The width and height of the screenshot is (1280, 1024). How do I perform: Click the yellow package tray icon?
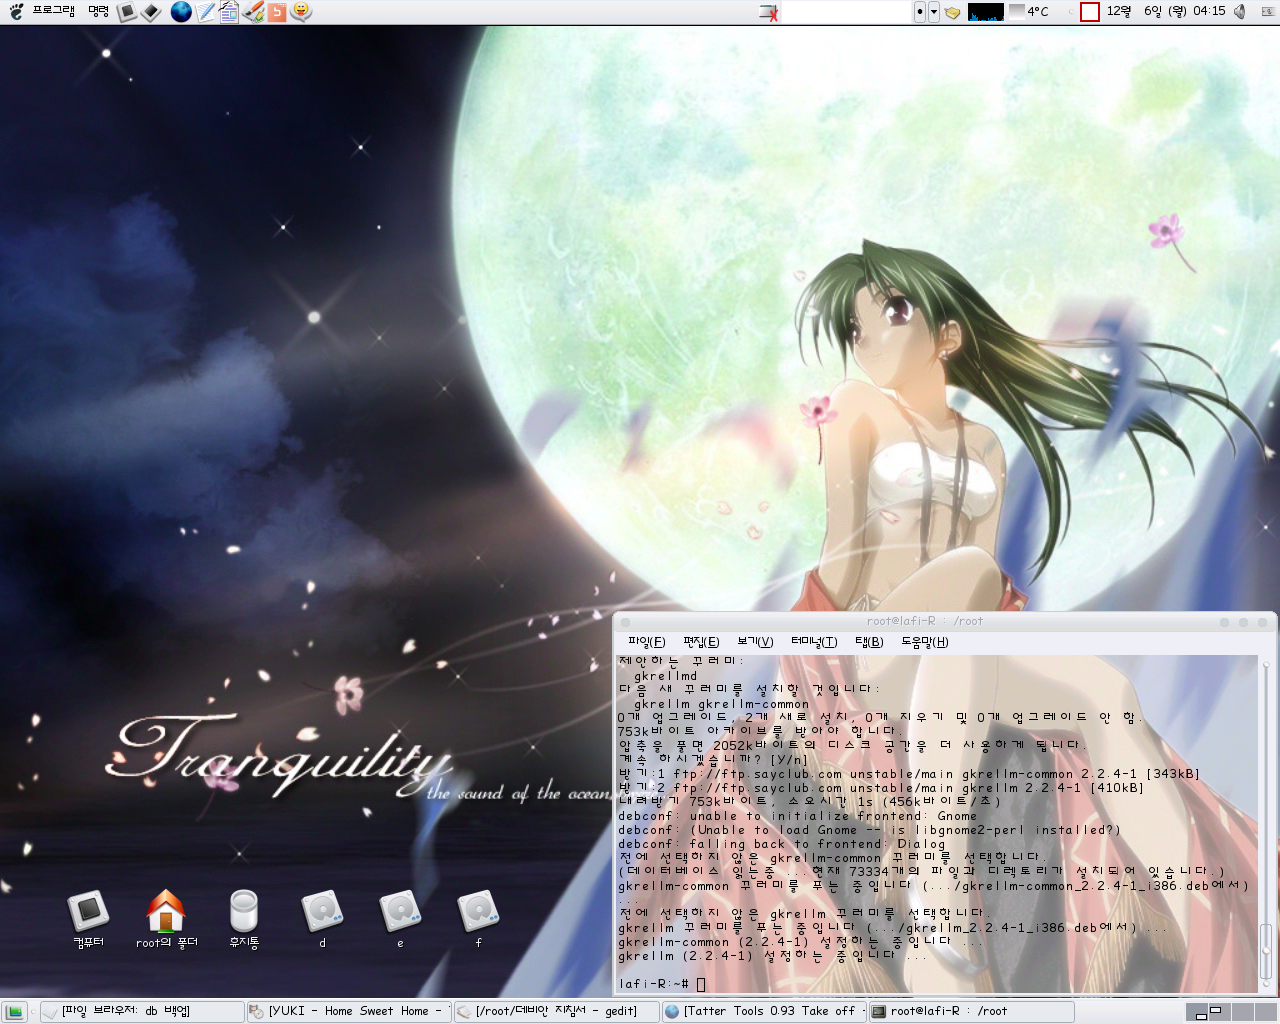click(953, 12)
